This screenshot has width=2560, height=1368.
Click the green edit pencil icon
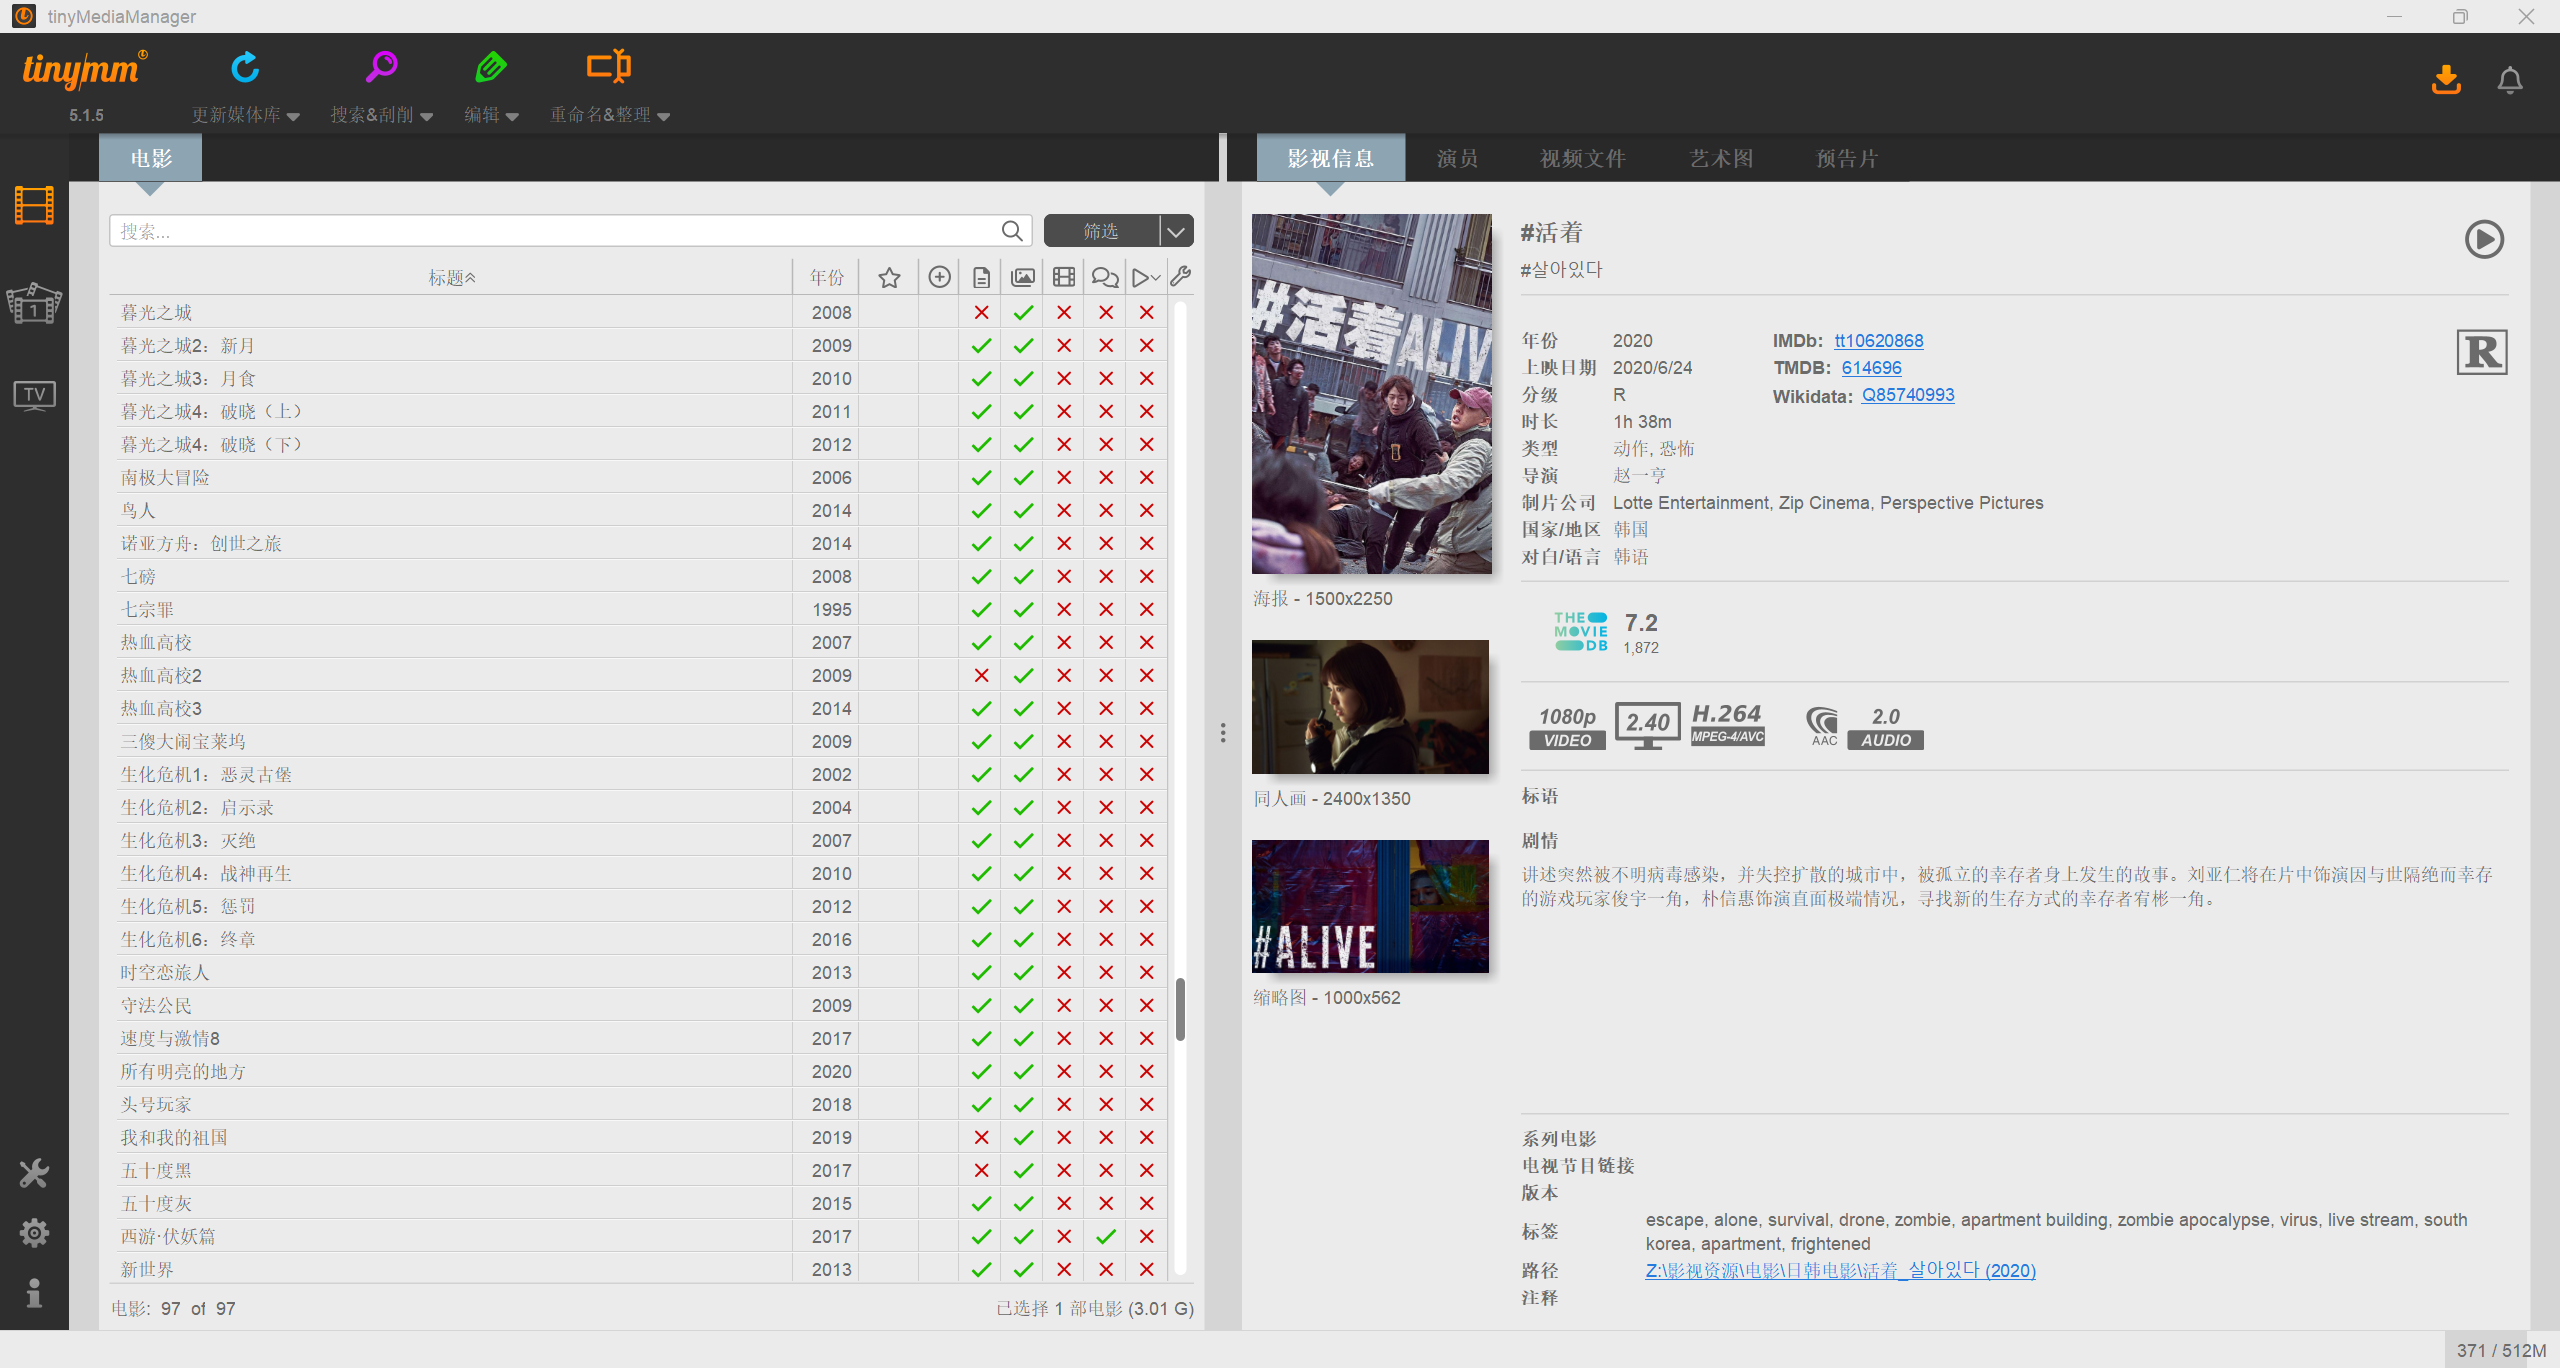click(491, 68)
